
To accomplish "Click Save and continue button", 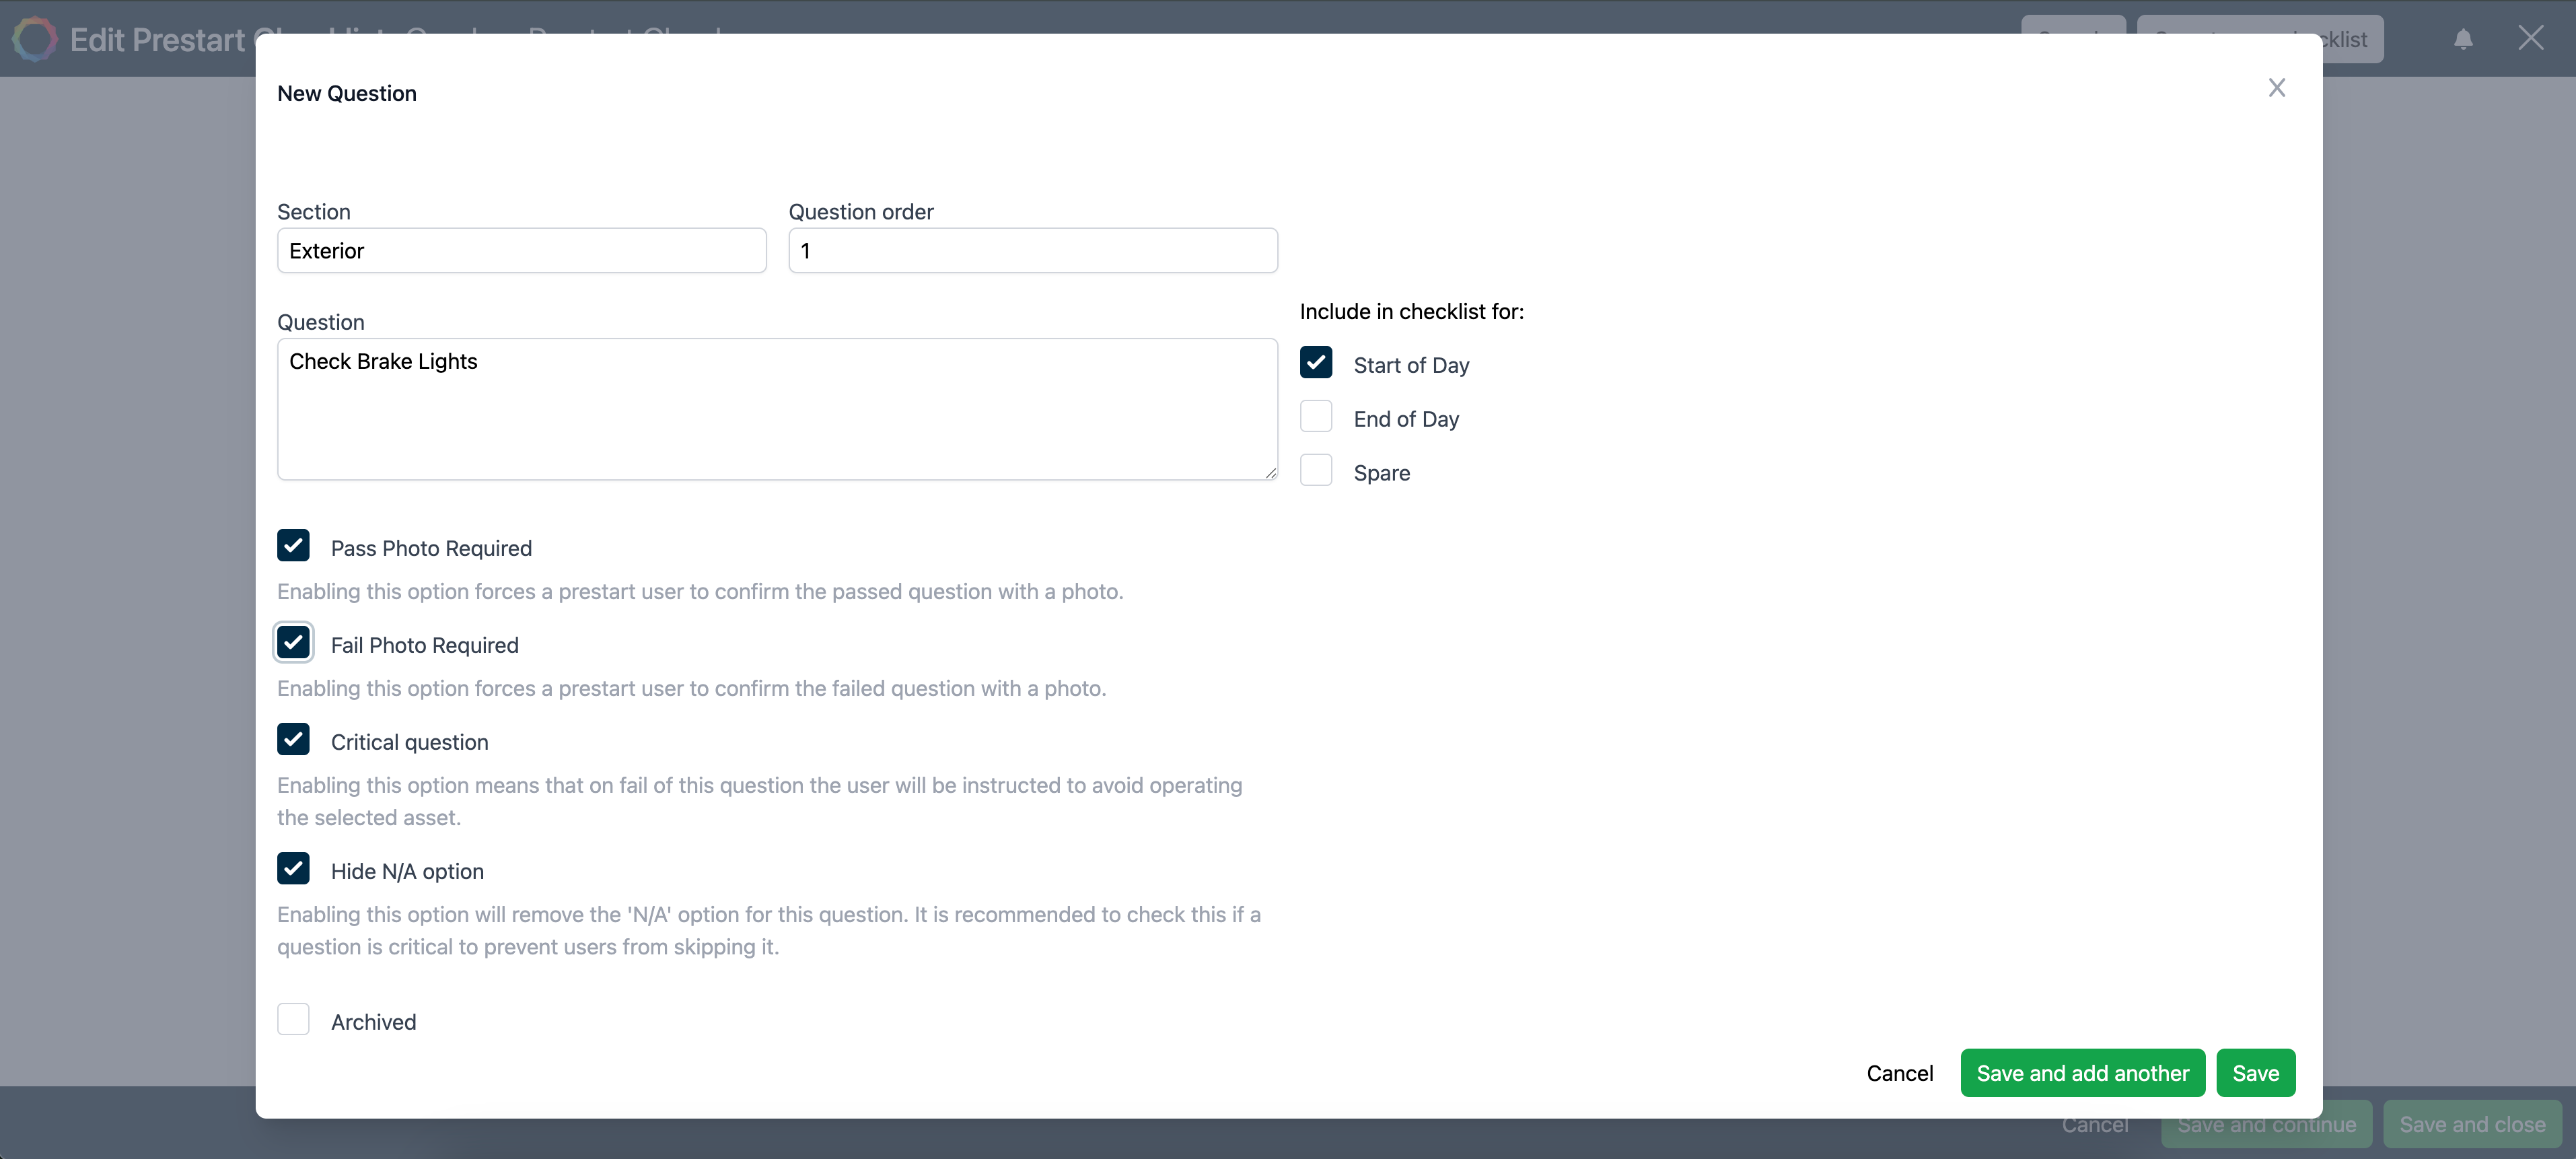I will pos(2266,1124).
